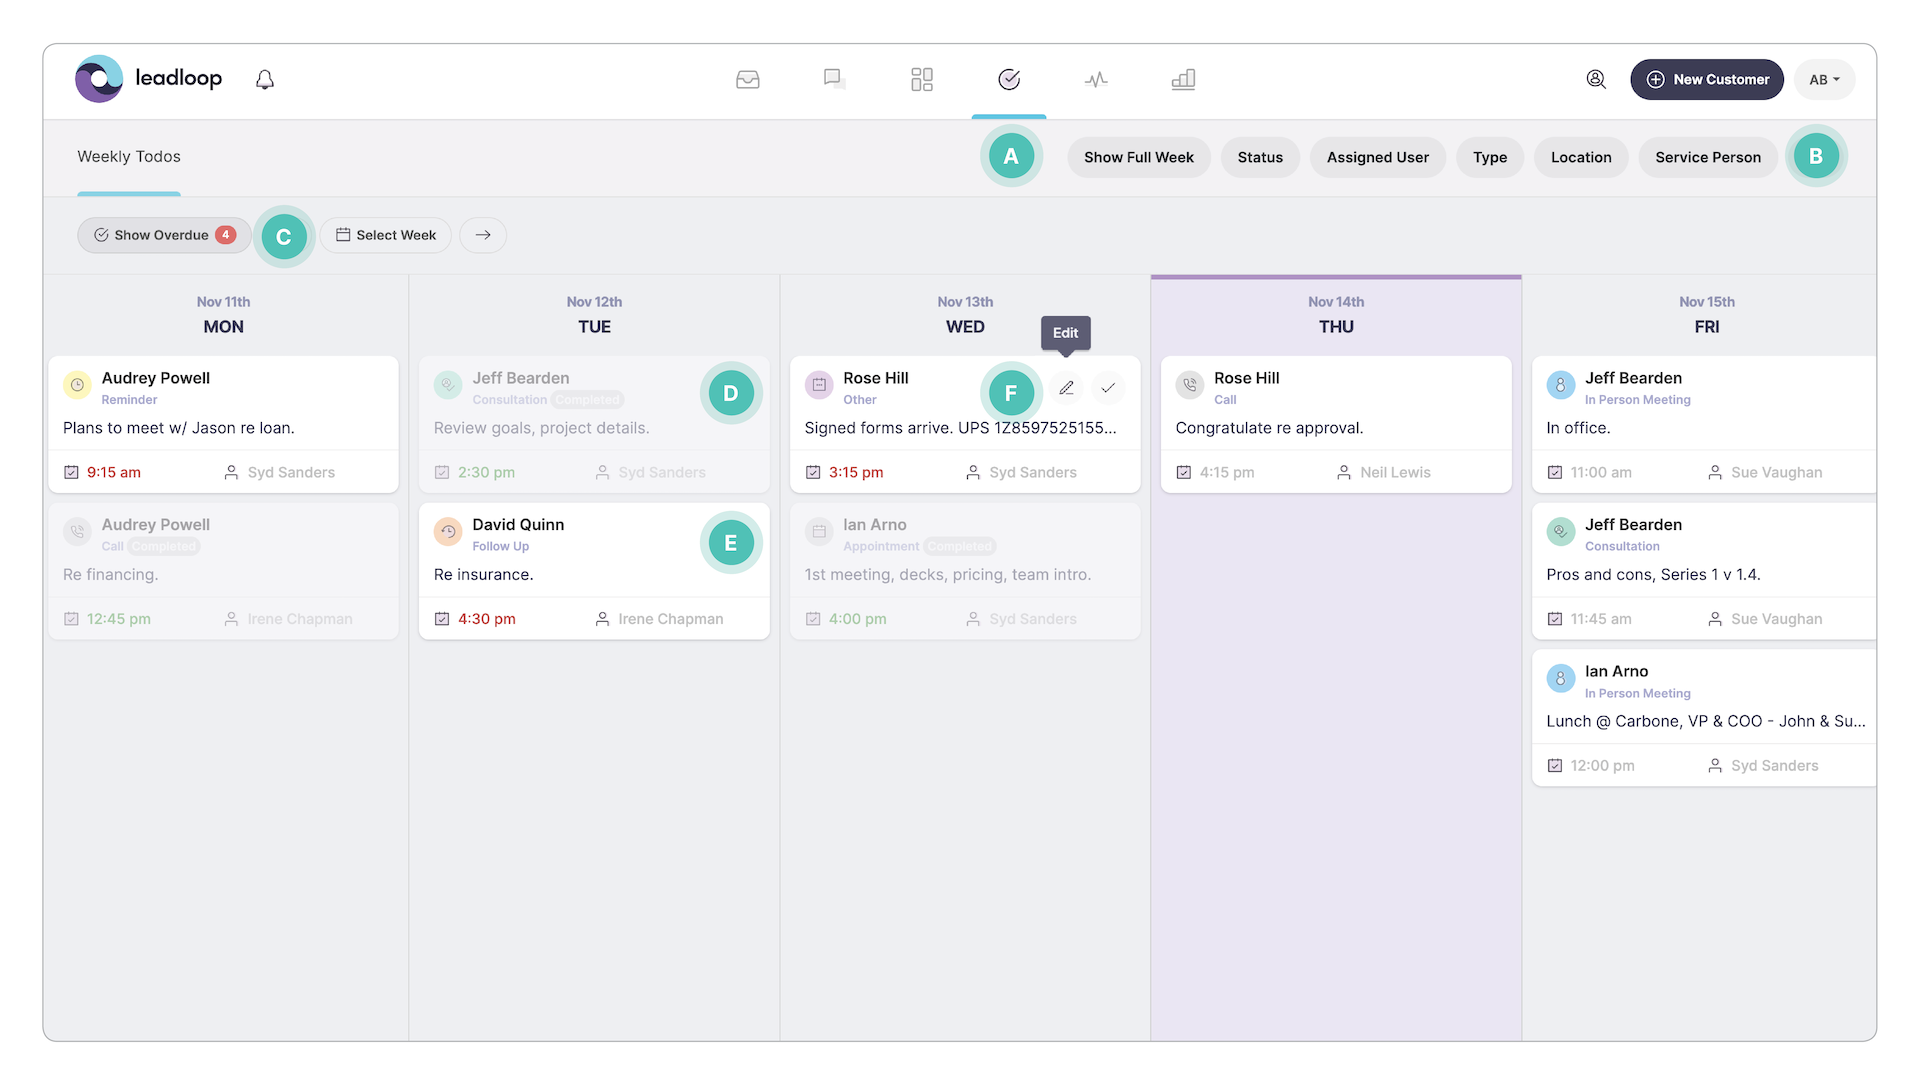The image size is (1920, 1085).
Task: Go to next week with arrow button
Action: (483, 235)
